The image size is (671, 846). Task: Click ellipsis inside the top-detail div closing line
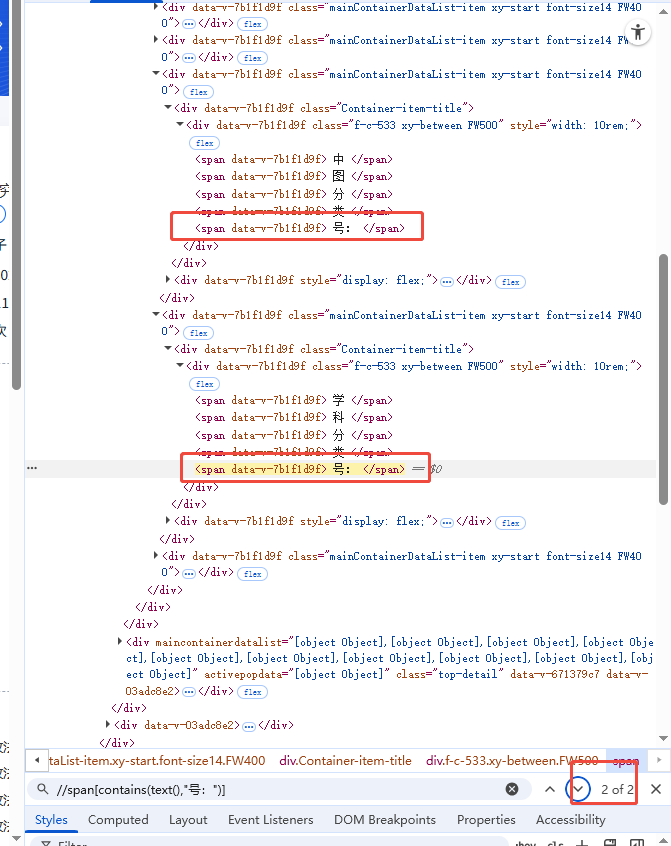pyautogui.click(x=189, y=692)
